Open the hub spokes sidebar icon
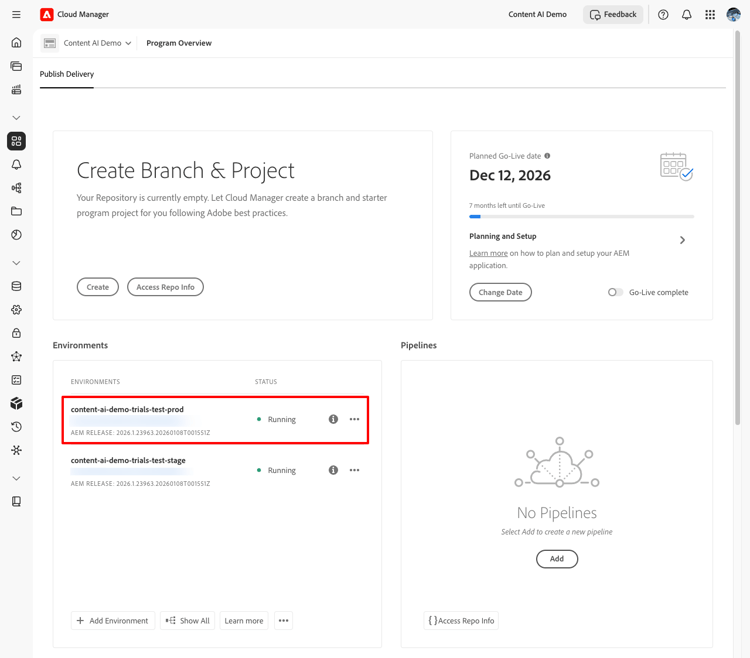Screen dimensions: 750x658 (16, 450)
